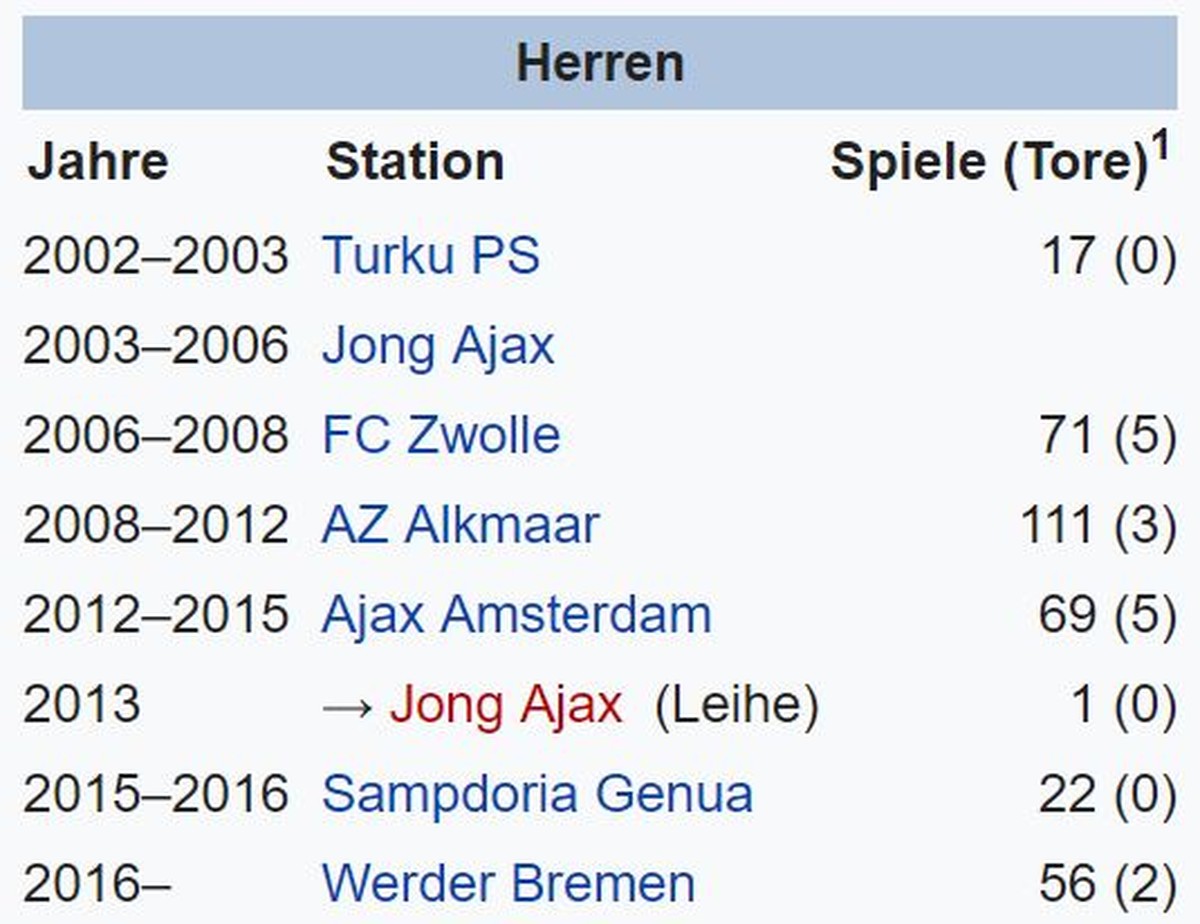The width and height of the screenshot is (1200, 924).
Task: Open the AZ Alkmaar club link
Action: click(460, 526)
